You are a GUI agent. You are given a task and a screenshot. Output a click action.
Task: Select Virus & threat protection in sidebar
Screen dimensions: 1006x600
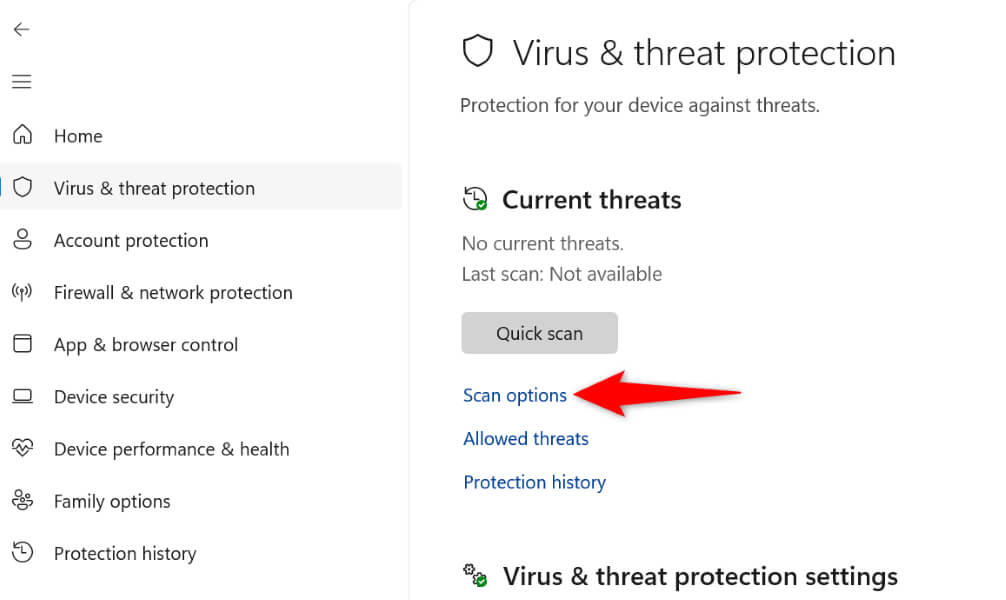click(154, 188)
